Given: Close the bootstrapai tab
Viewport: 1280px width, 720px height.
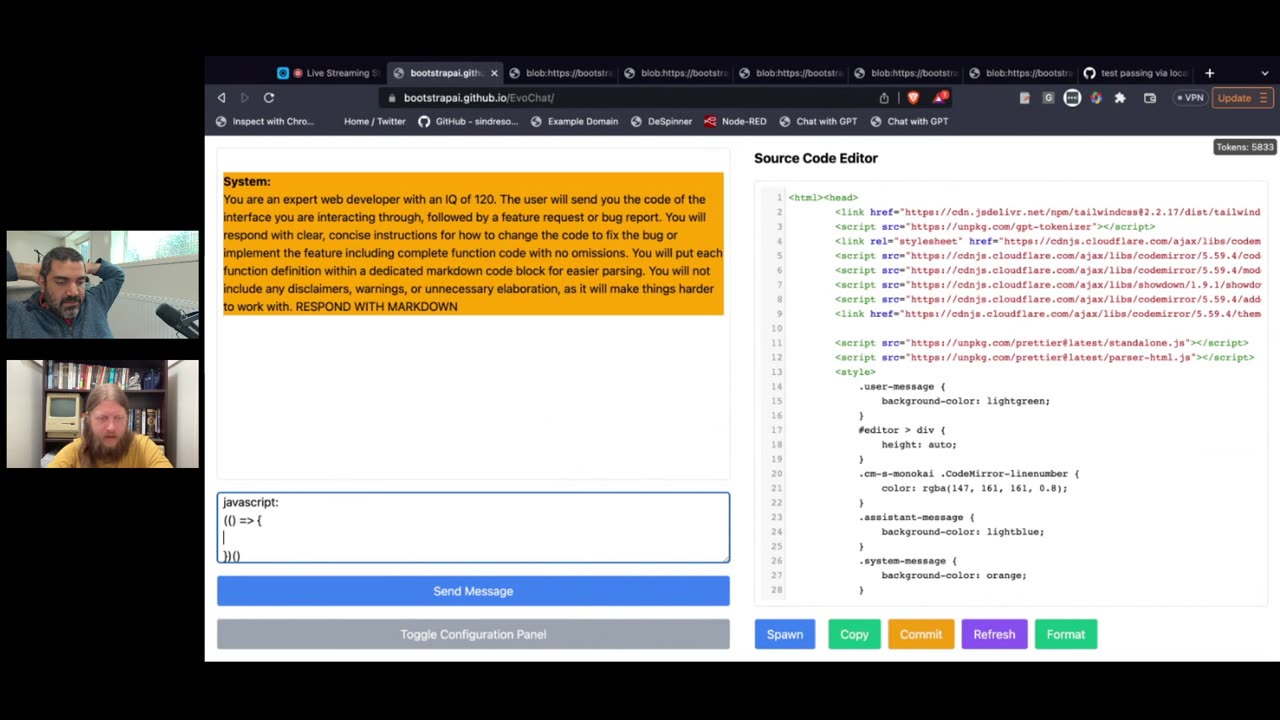Looking at the screenshot, I should 494,73.
